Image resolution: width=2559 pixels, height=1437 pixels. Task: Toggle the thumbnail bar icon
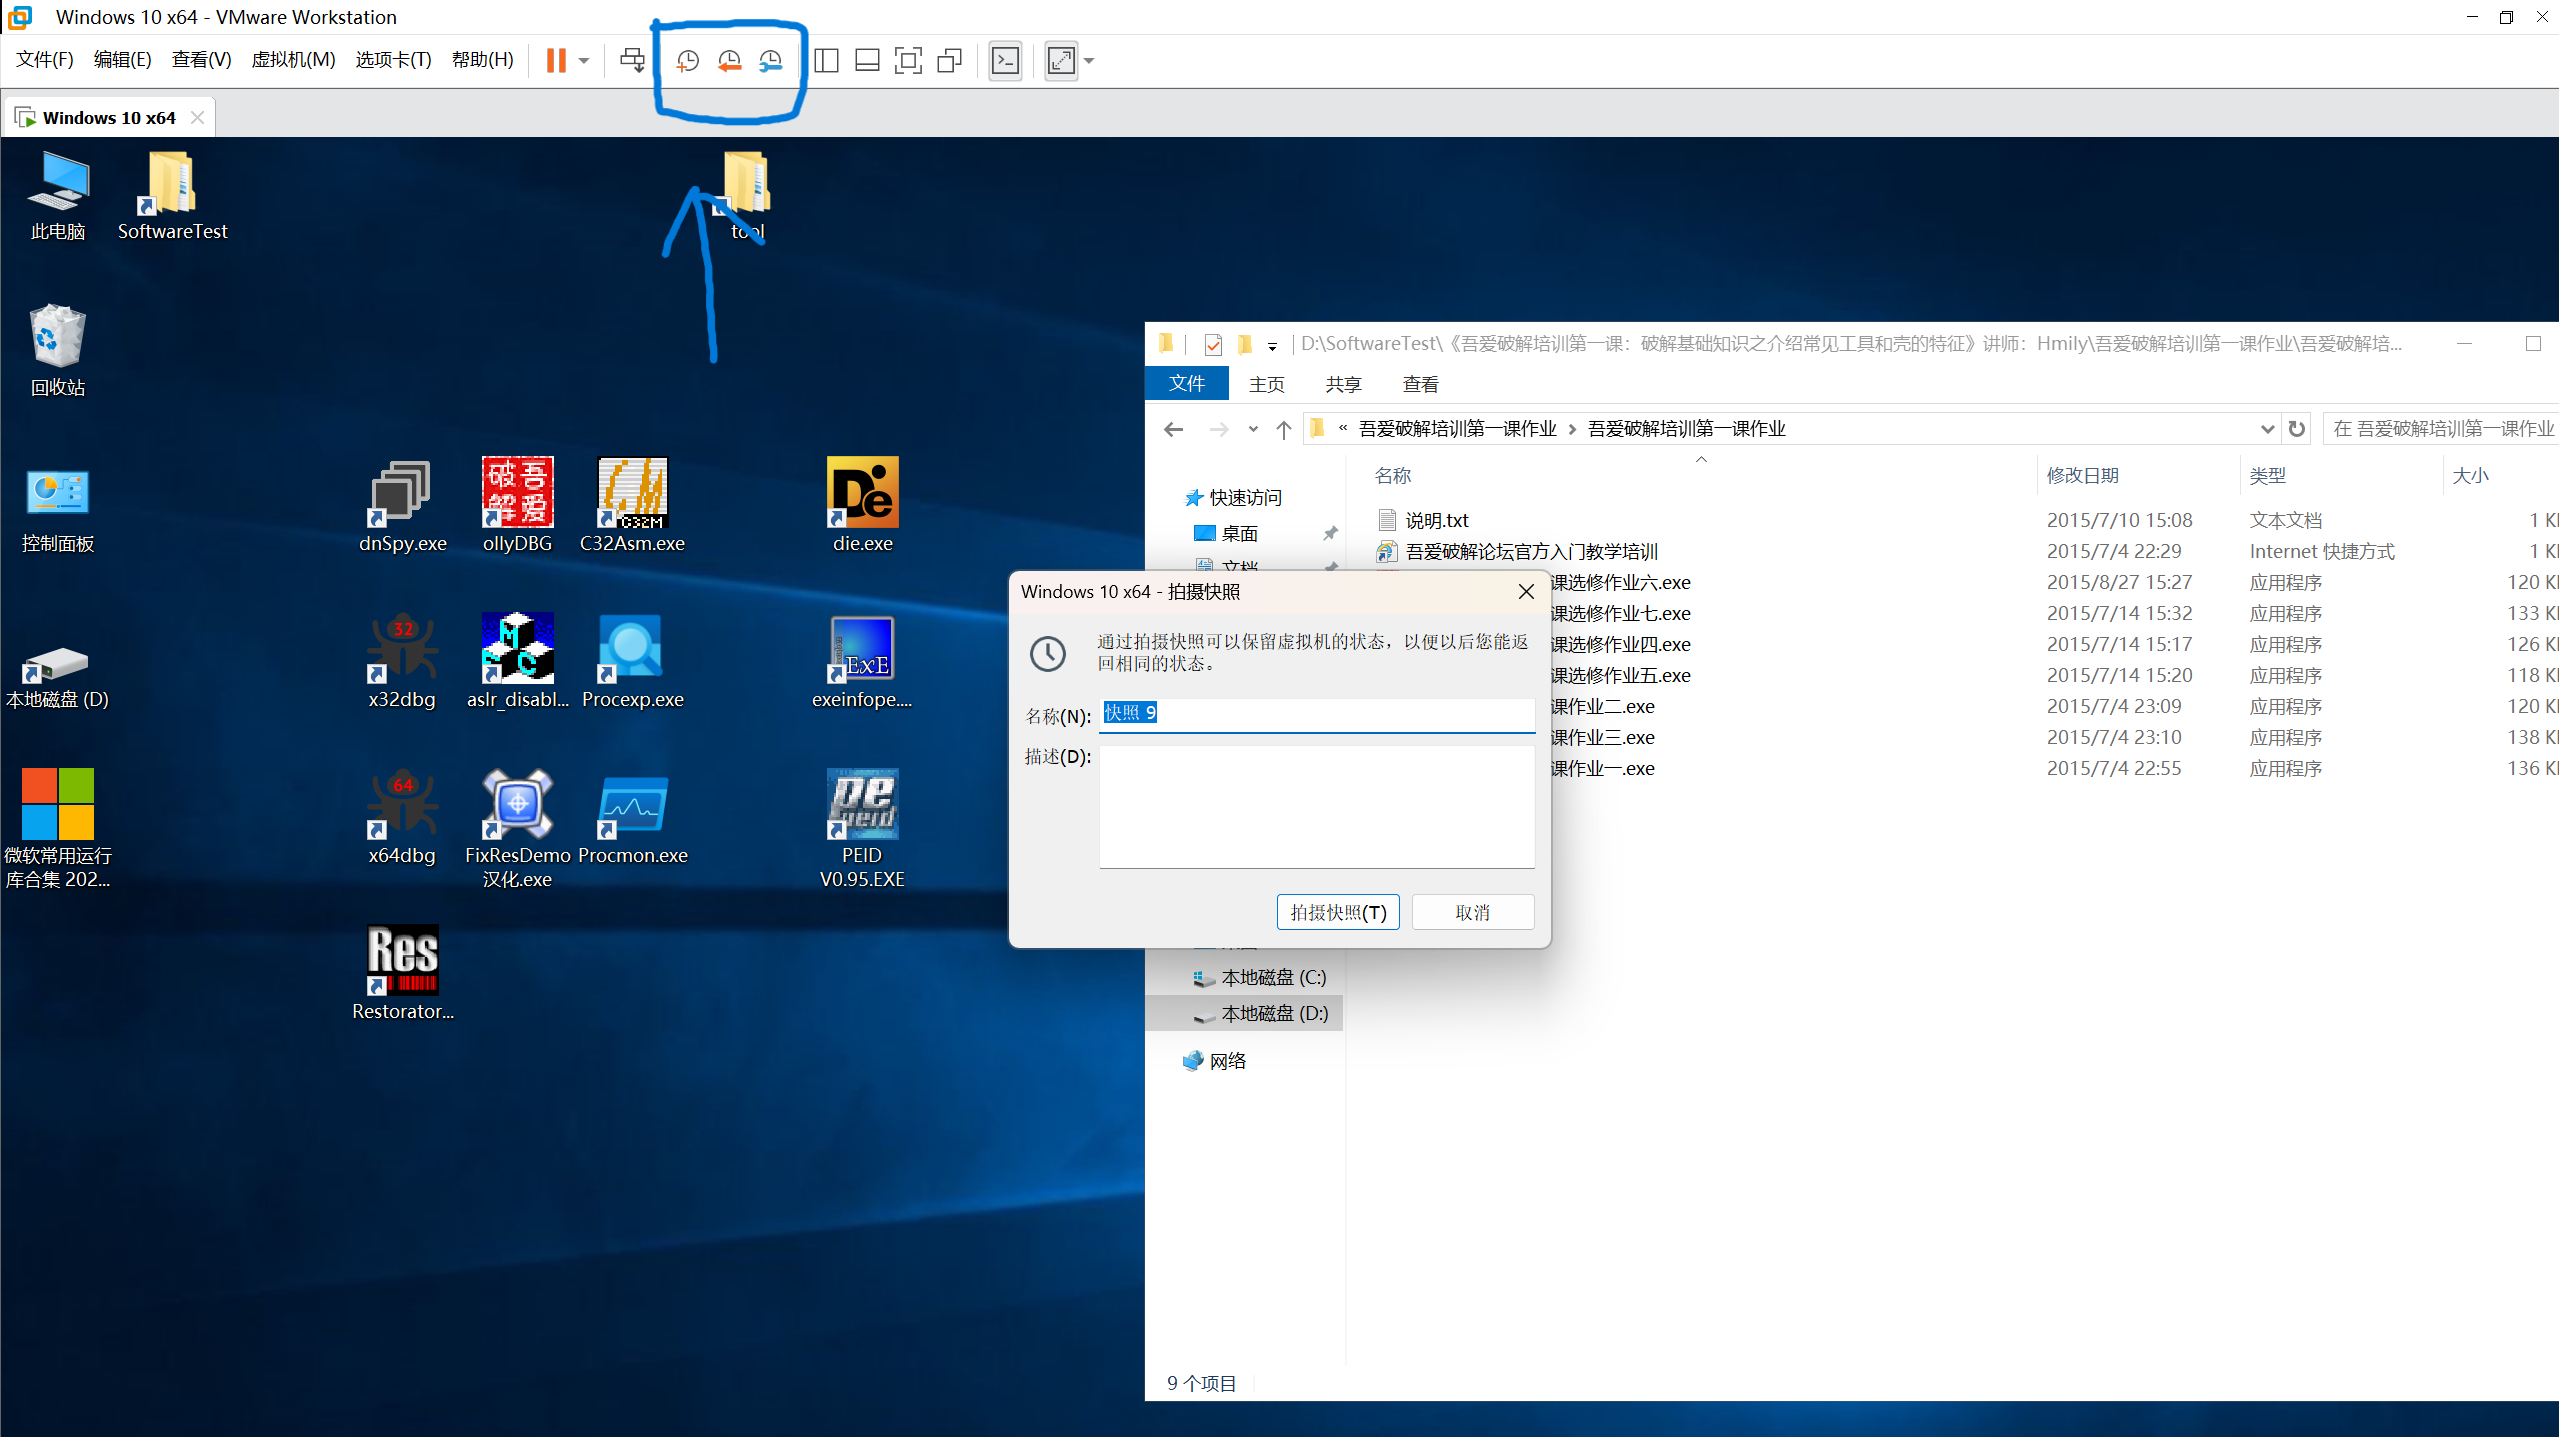pos(867,61)
